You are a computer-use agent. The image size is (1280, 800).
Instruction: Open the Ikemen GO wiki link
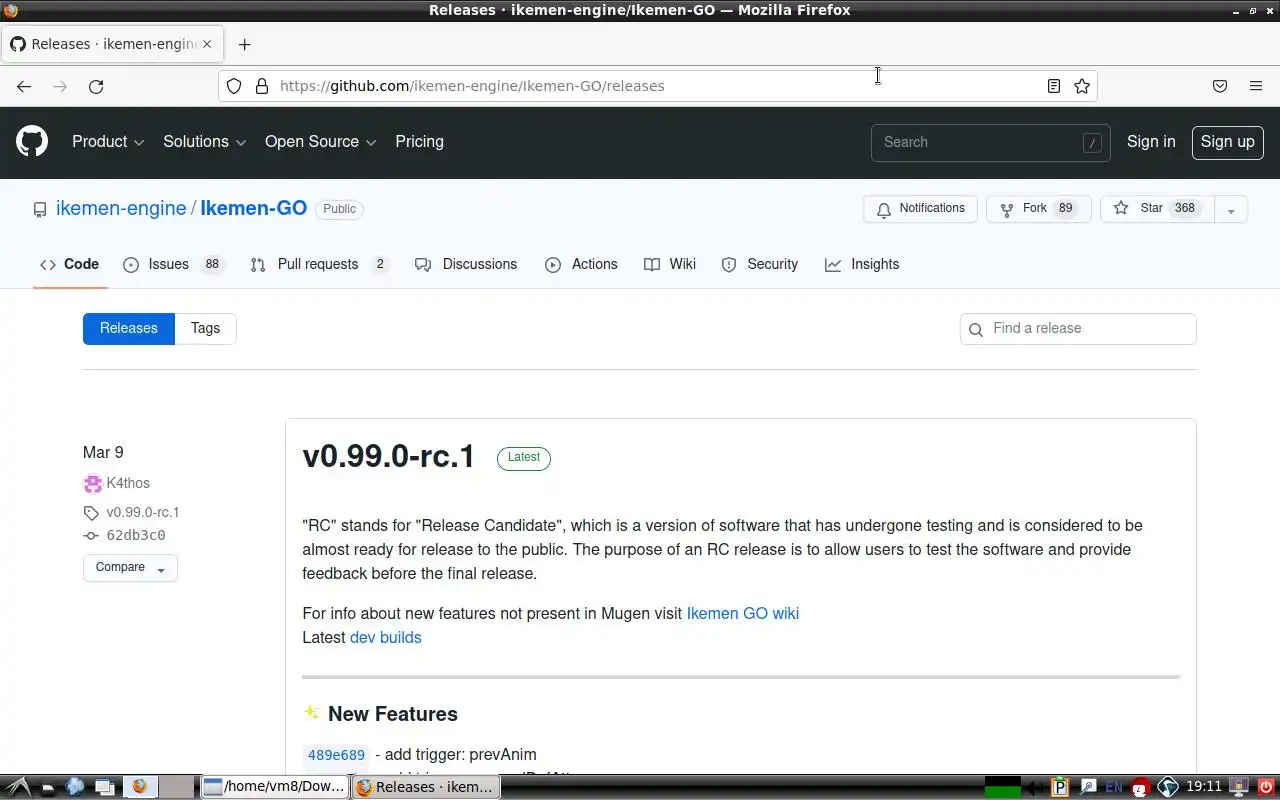(743, 614)
